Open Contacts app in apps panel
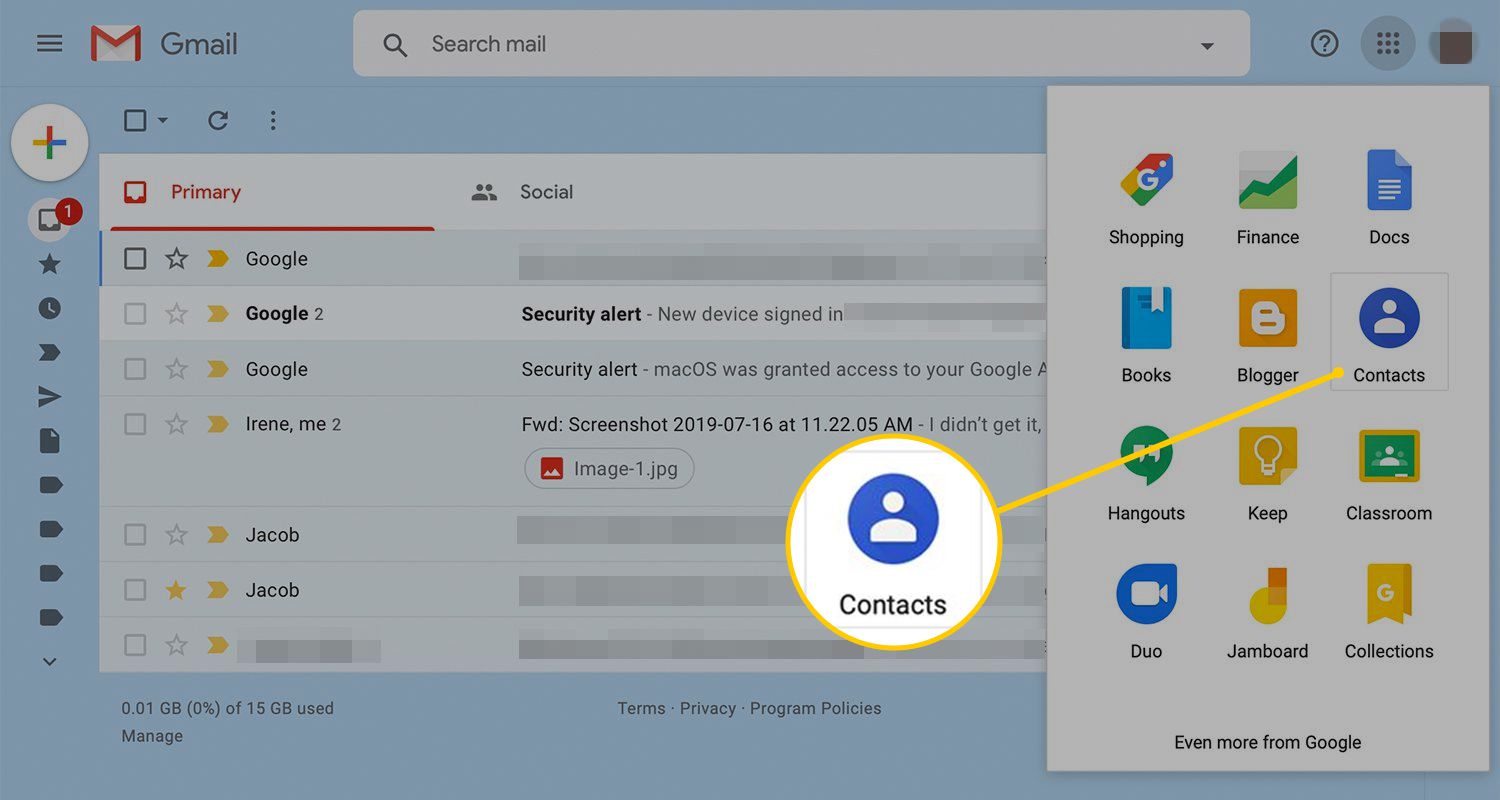The width and height of the screenshot is (1500, 800). [x=1389, y=331]
